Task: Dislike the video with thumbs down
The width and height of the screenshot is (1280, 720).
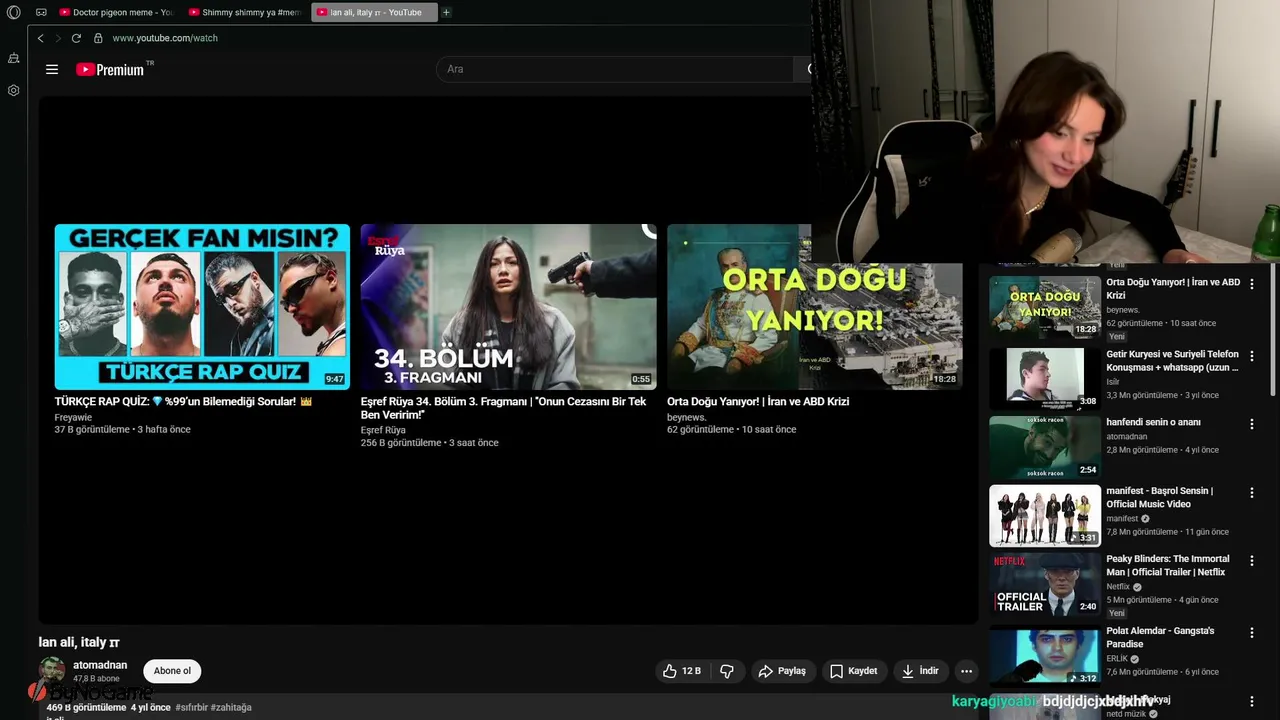Action: point(727,671)
